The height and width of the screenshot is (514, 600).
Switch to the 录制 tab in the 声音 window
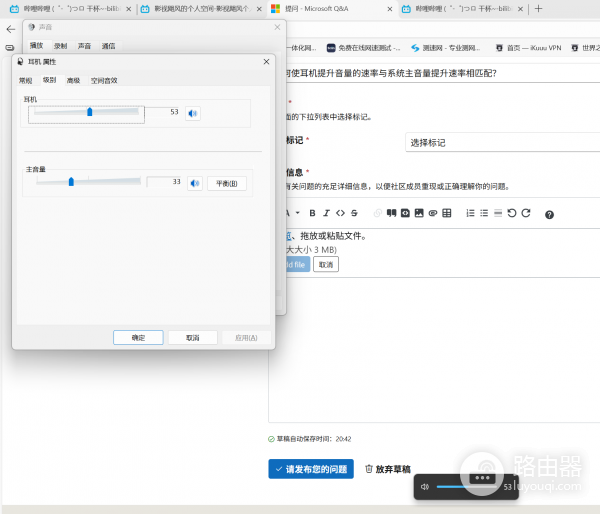tap(60, 46)
